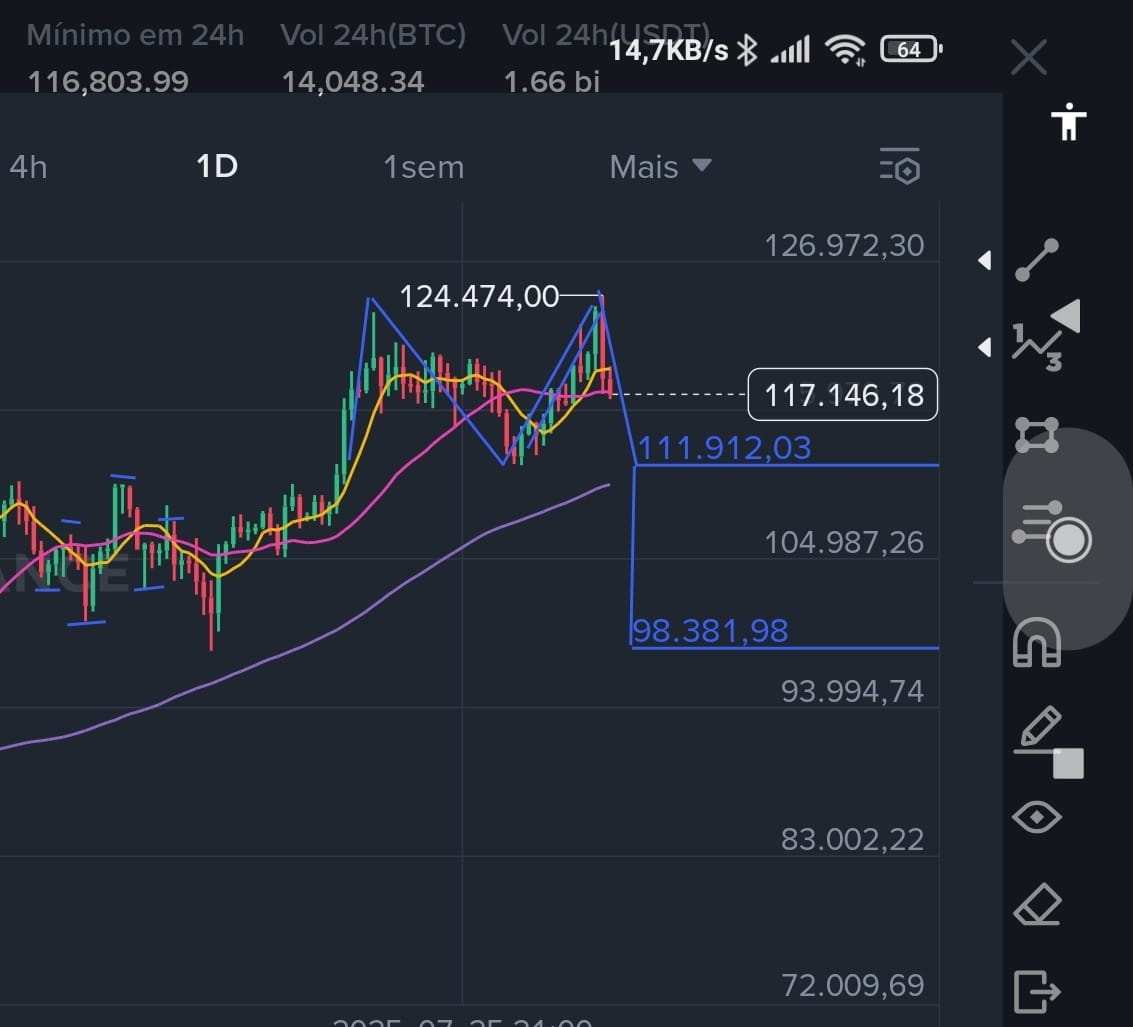Viewport: 1133px width, 1027px height.
Task: Tap the 104.987,26 price axis label
Action: coord(844,542)
